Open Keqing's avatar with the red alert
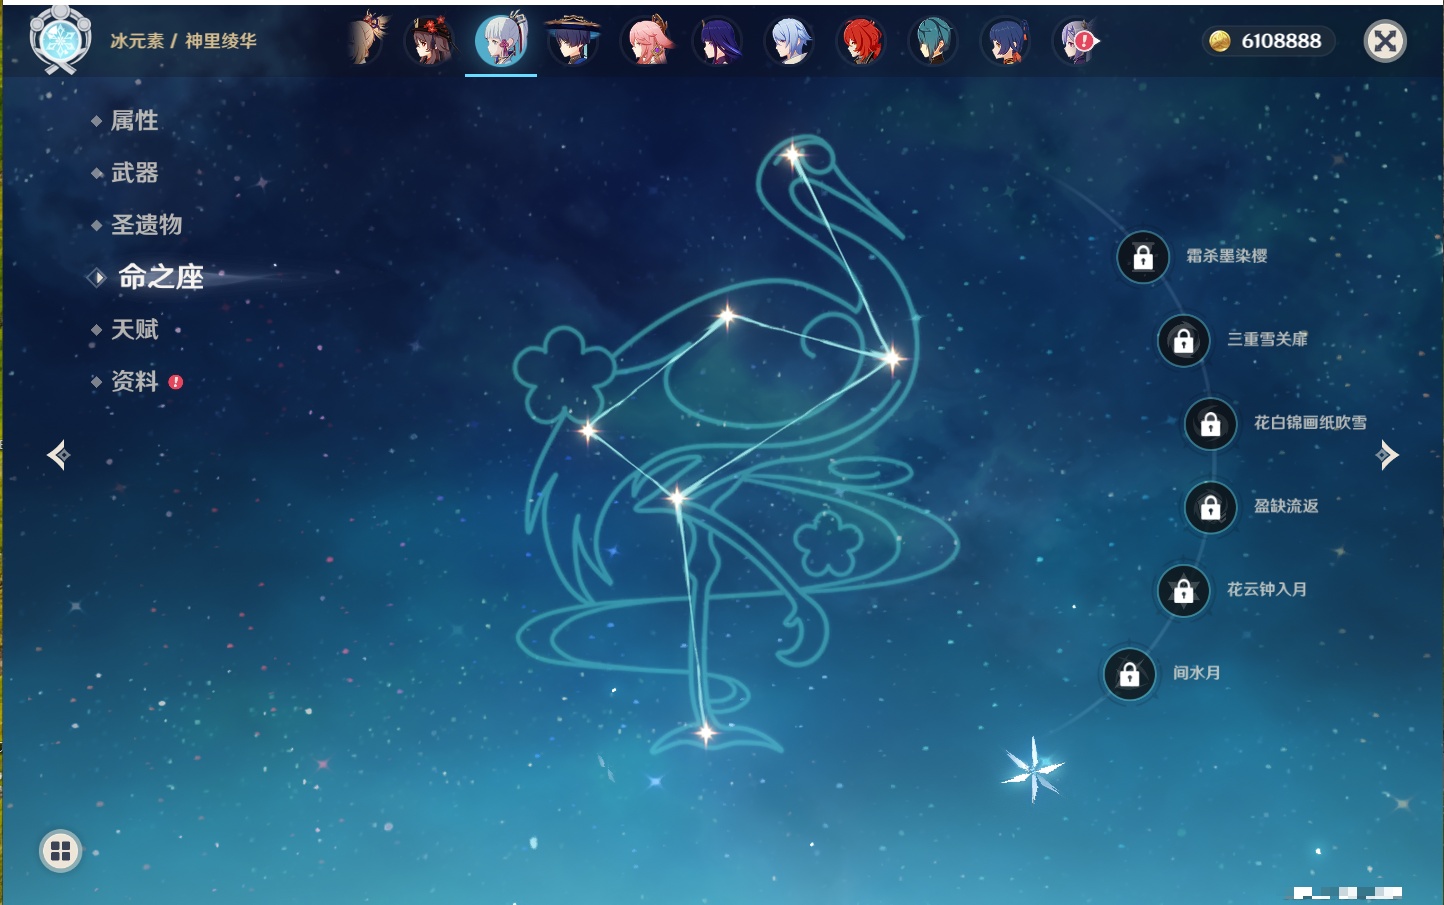This screenshot has height=905, width=1444. pyautogui.click(x=1077, y=42)
